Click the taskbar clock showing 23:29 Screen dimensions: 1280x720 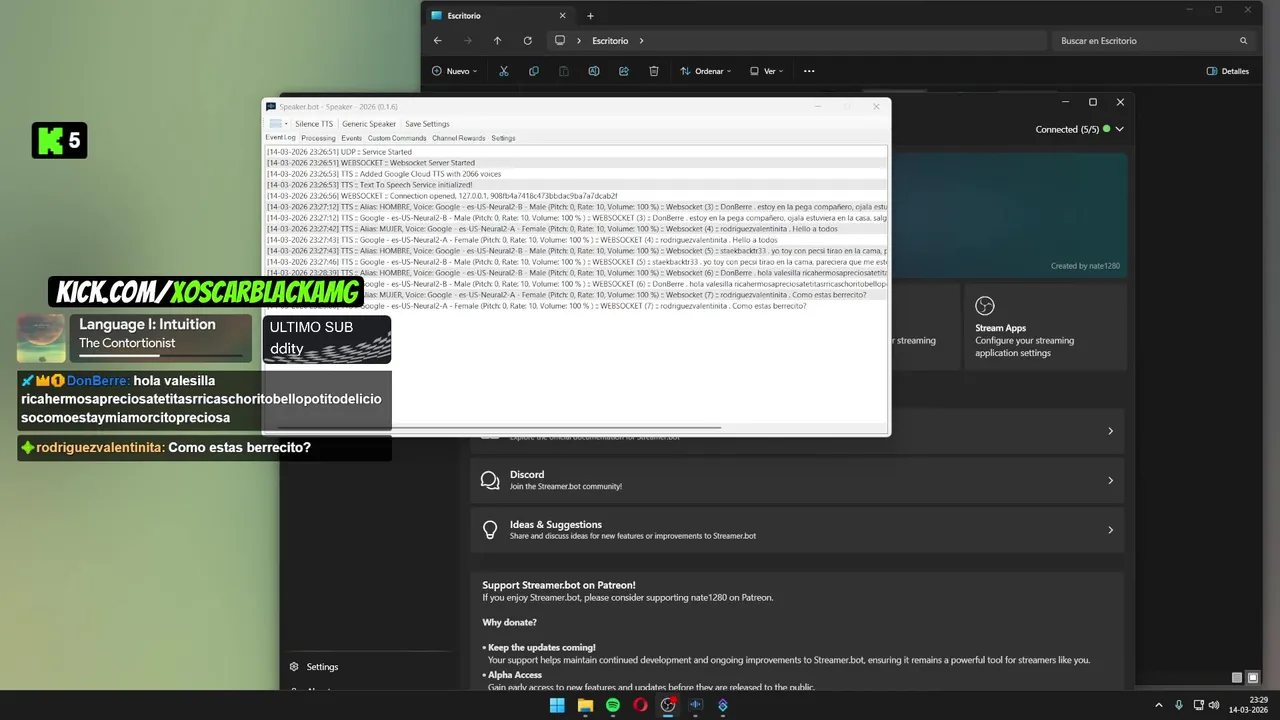tap(1248, 705)
